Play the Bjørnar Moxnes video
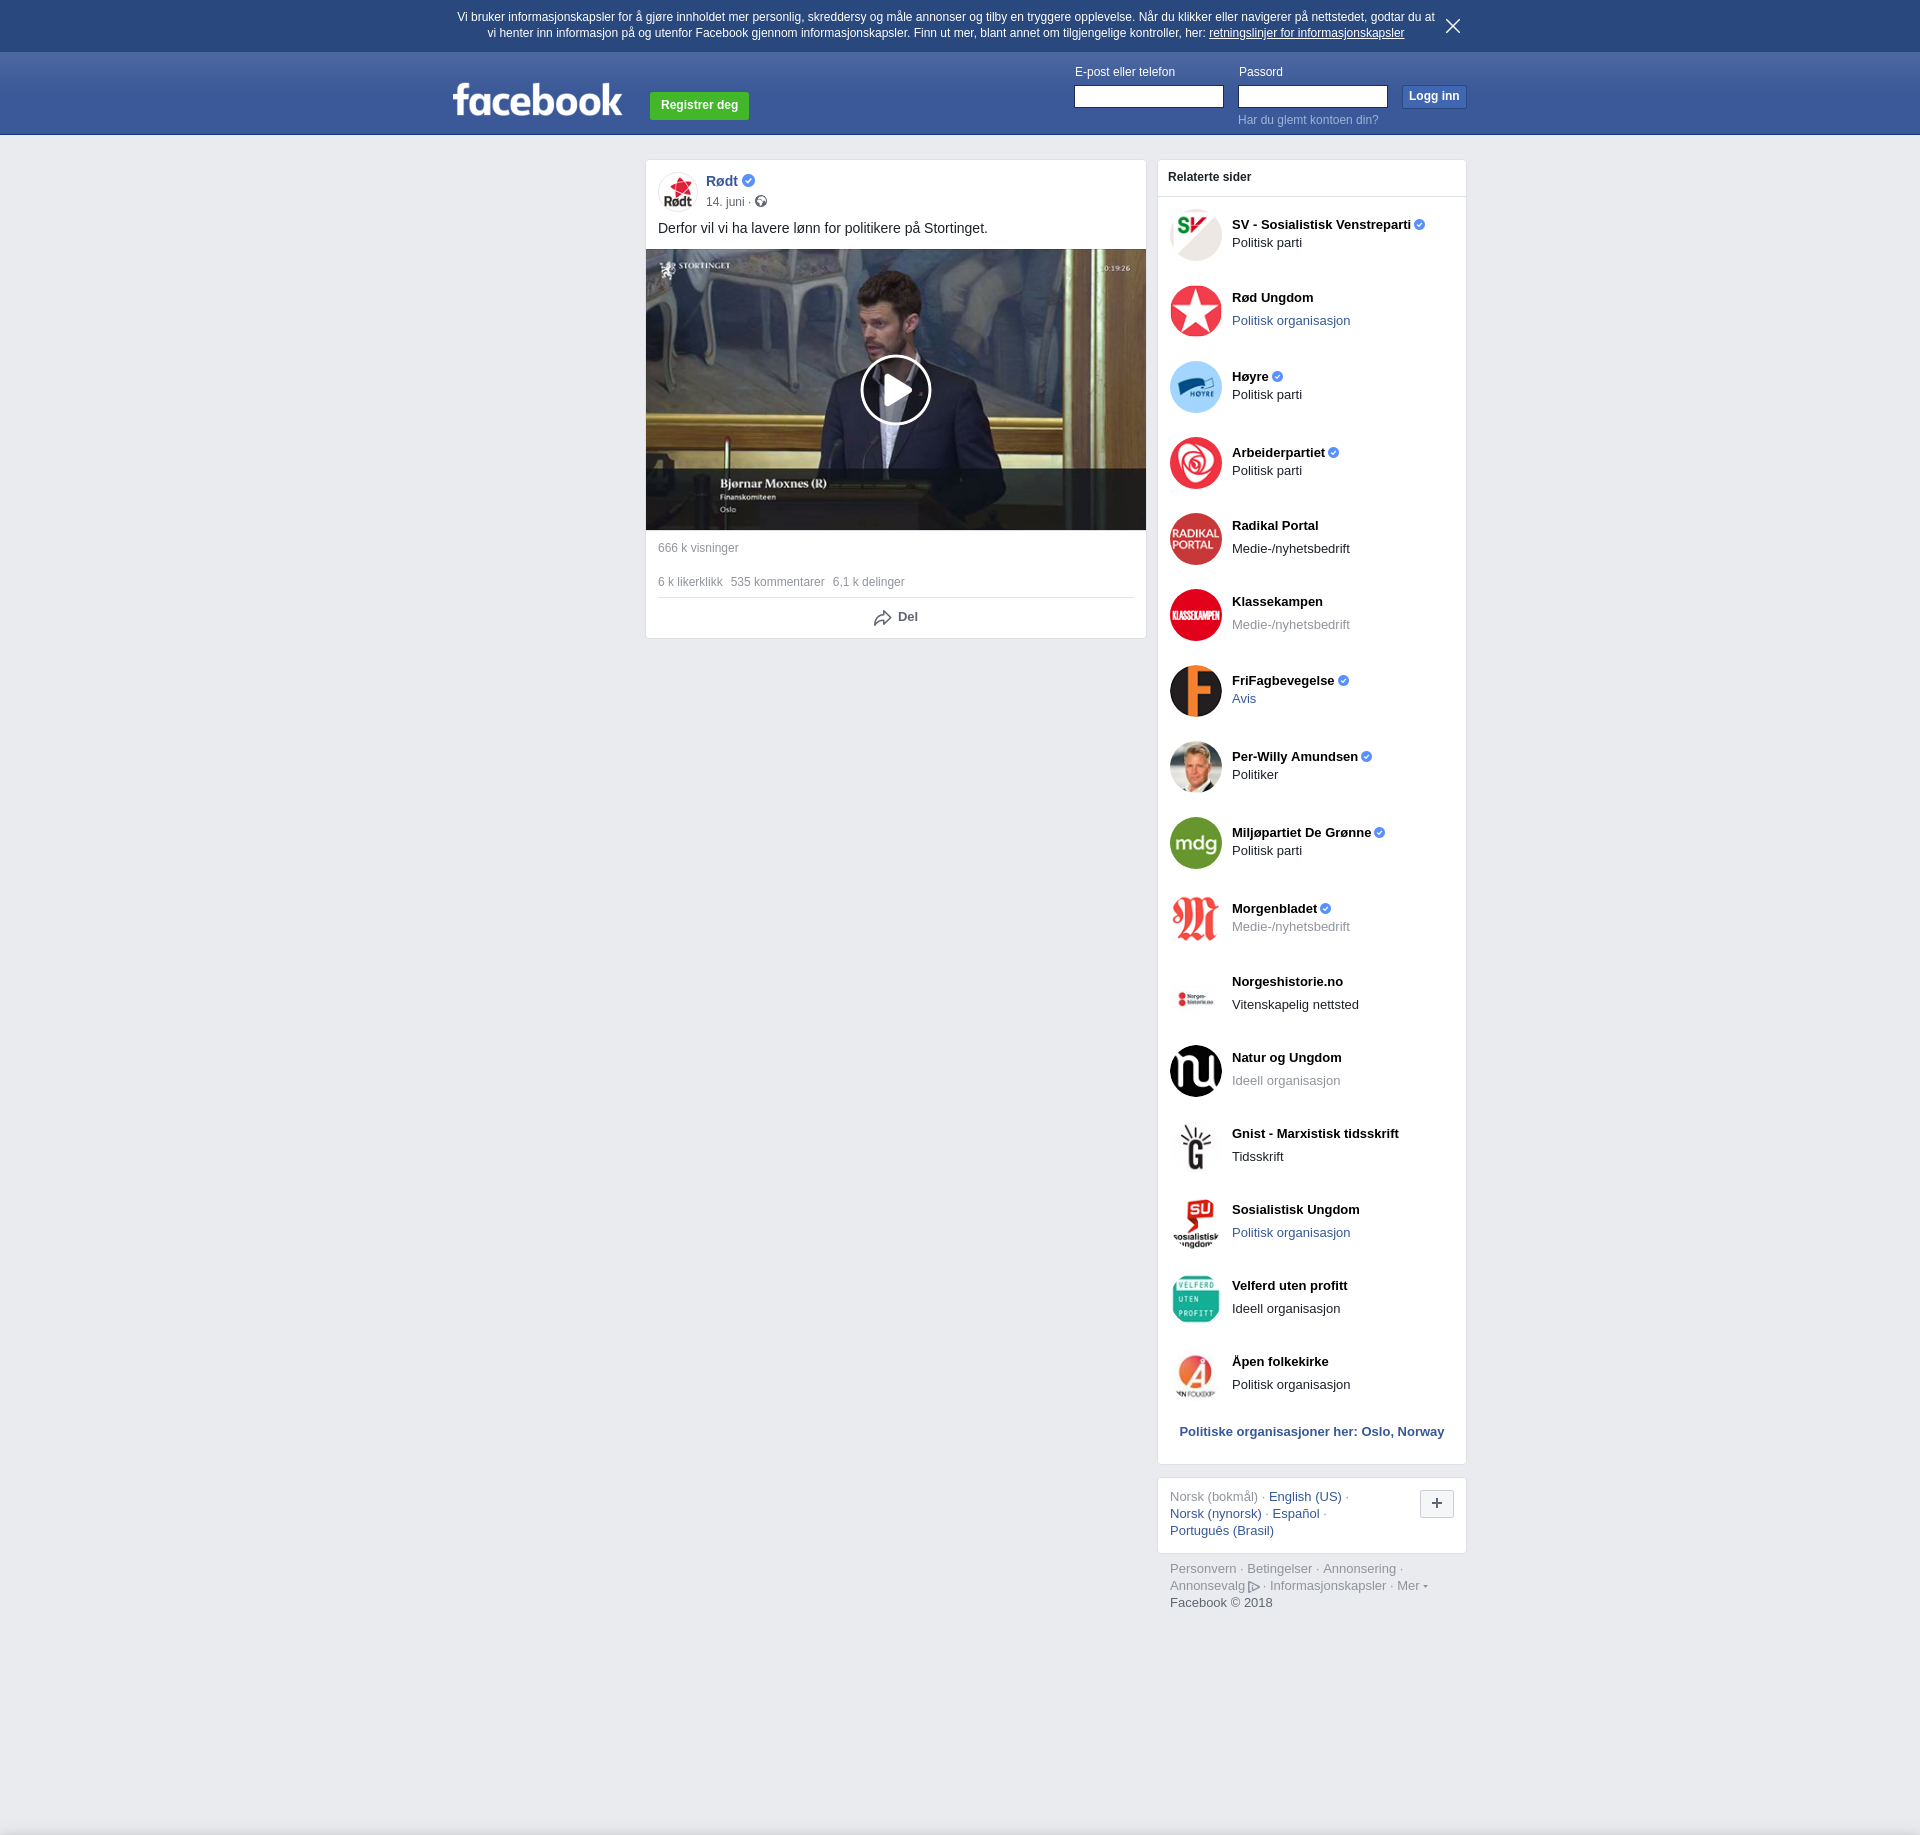 tap(895, 390)
